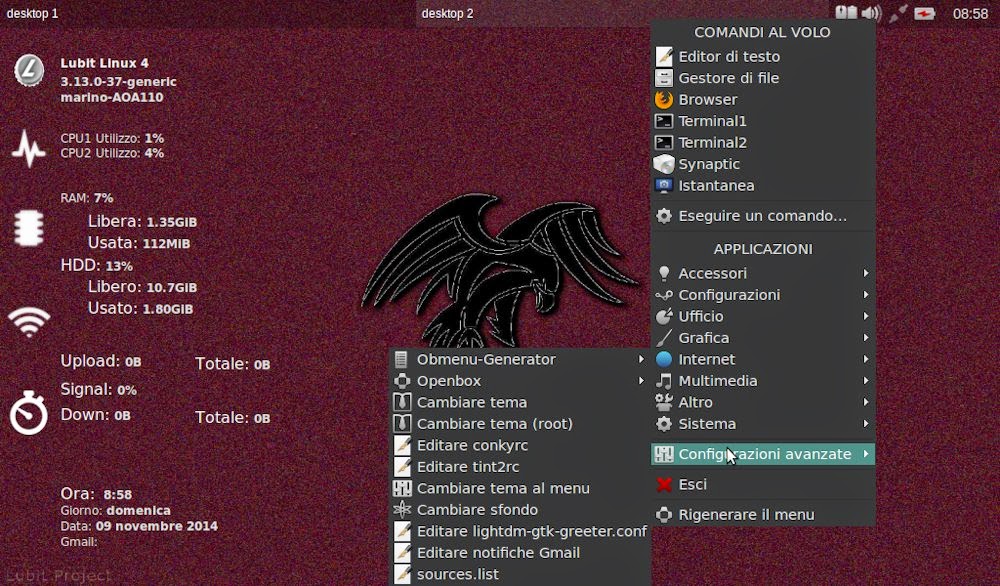Click the Accessori lightbulb icon

(664, 273)
